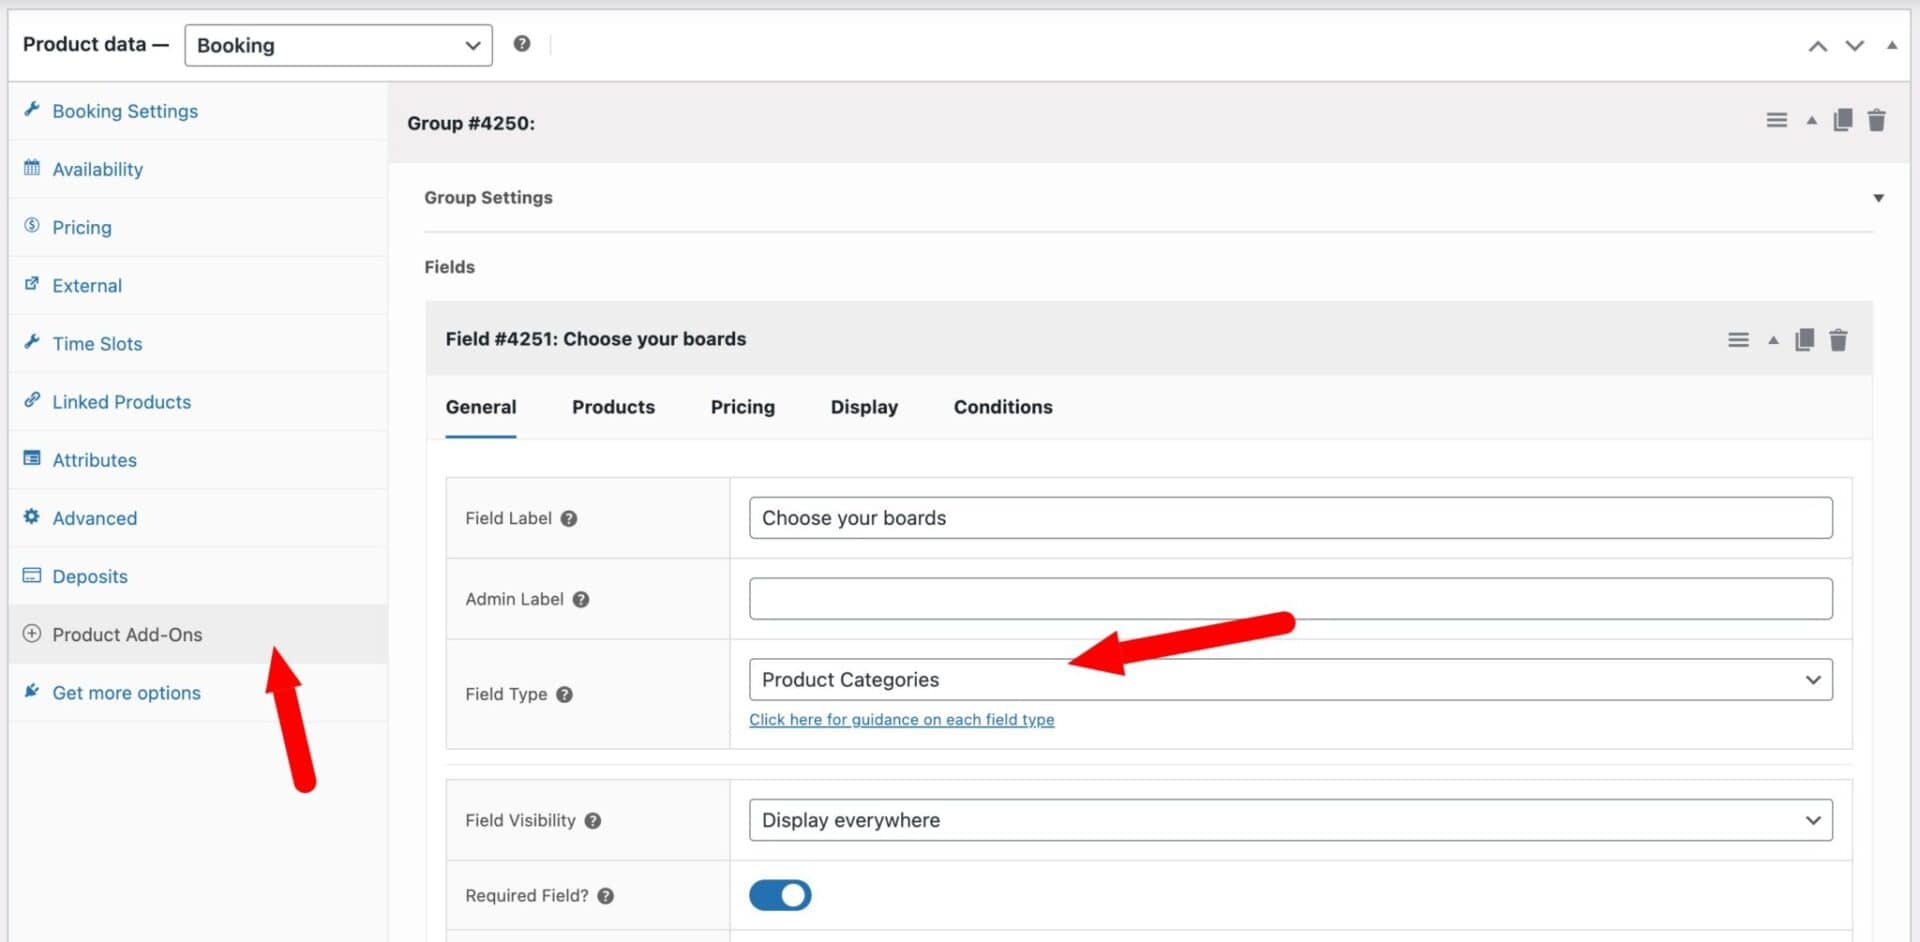Screen dimensions: 1920x942
Task: Click the Group #4250 drag handle icon
Action: pyautogui.click(x=1777, y=121)
